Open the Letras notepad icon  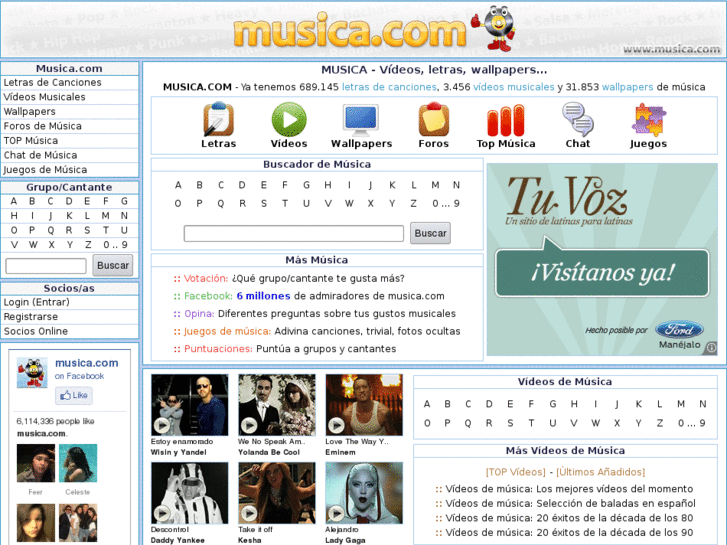218,119
